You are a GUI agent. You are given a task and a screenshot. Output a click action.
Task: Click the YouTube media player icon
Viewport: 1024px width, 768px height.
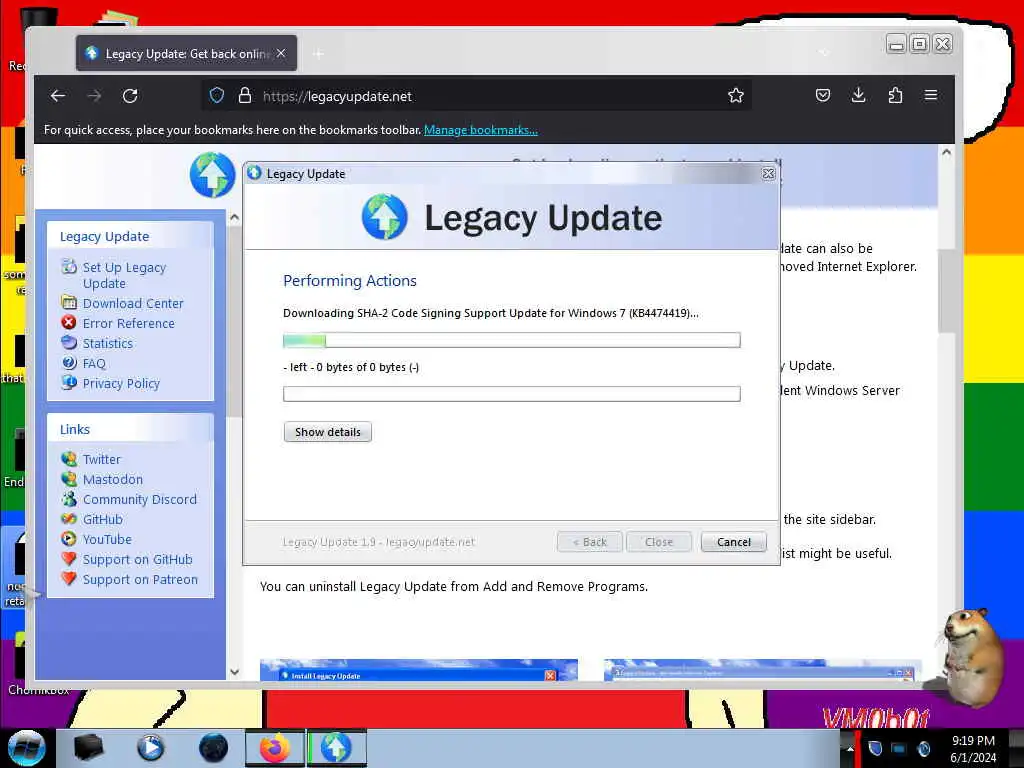coord(69,539)
